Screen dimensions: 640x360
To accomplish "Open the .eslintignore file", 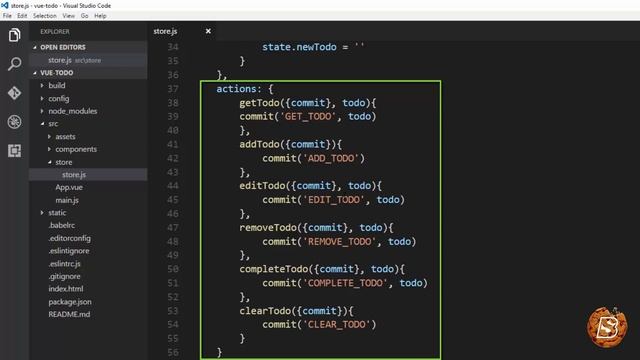I will click(69, 251).
